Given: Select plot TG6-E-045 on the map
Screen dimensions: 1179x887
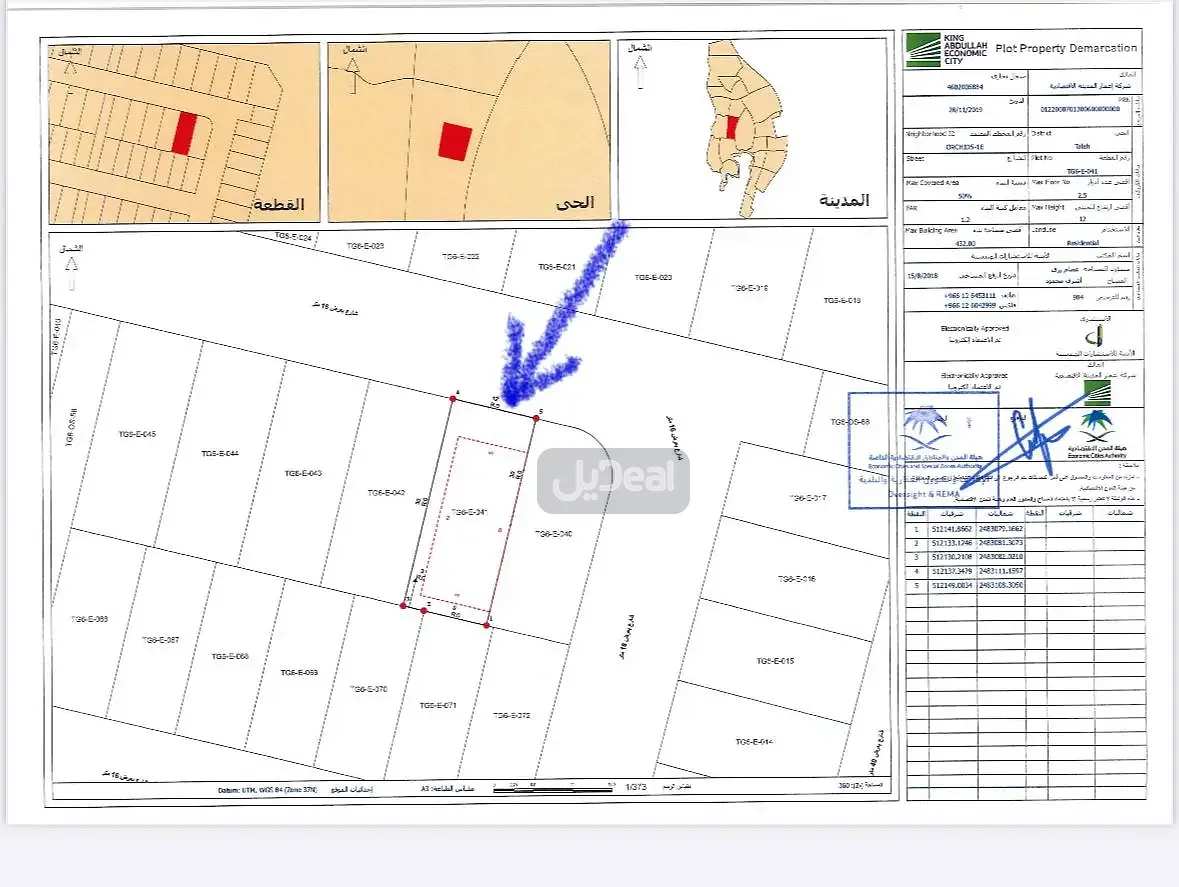Looking at the screenshot, I should (x=137, y=434).
